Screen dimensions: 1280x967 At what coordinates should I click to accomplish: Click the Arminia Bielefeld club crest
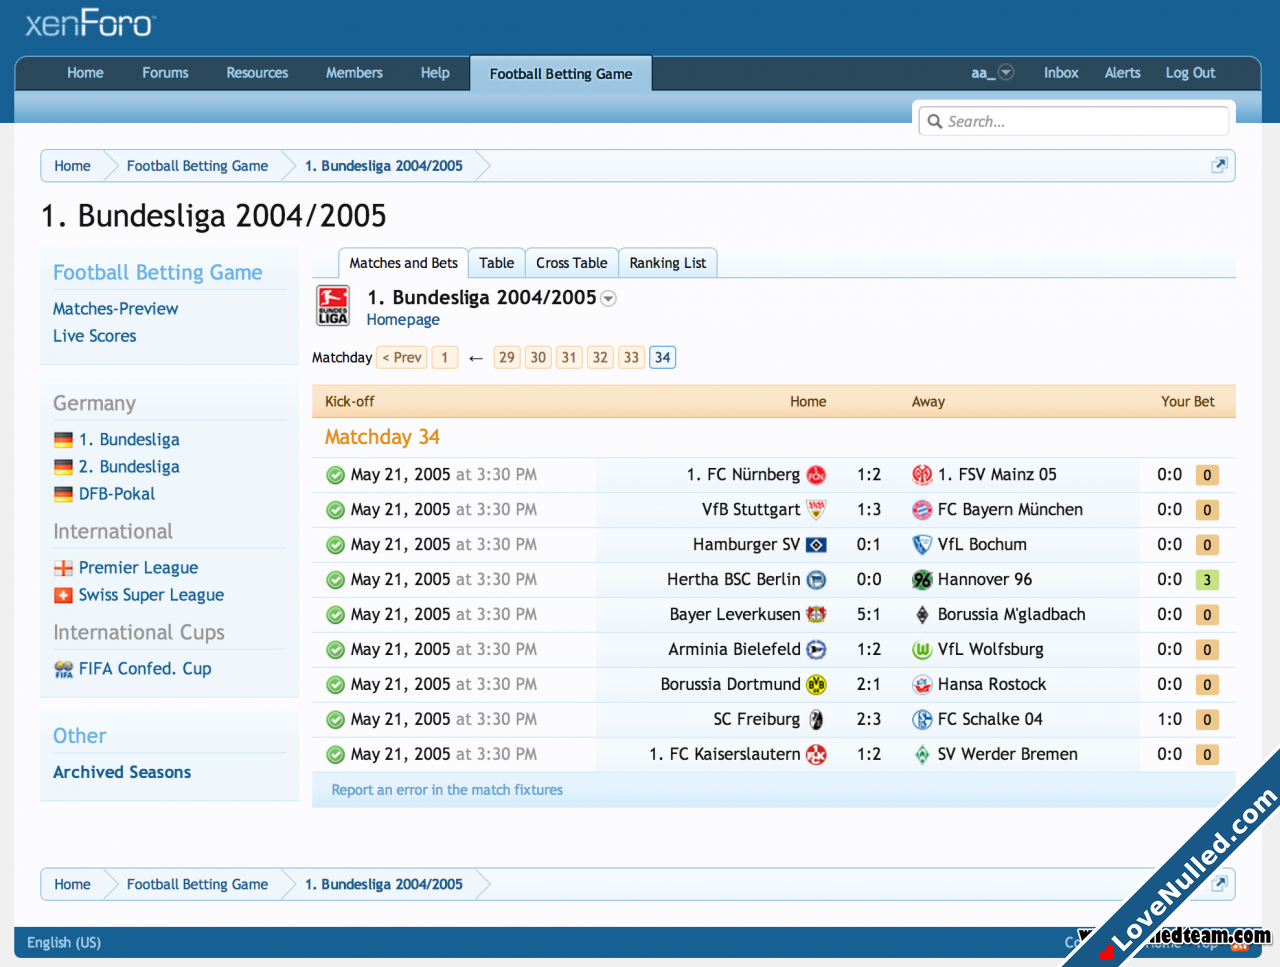816,650
